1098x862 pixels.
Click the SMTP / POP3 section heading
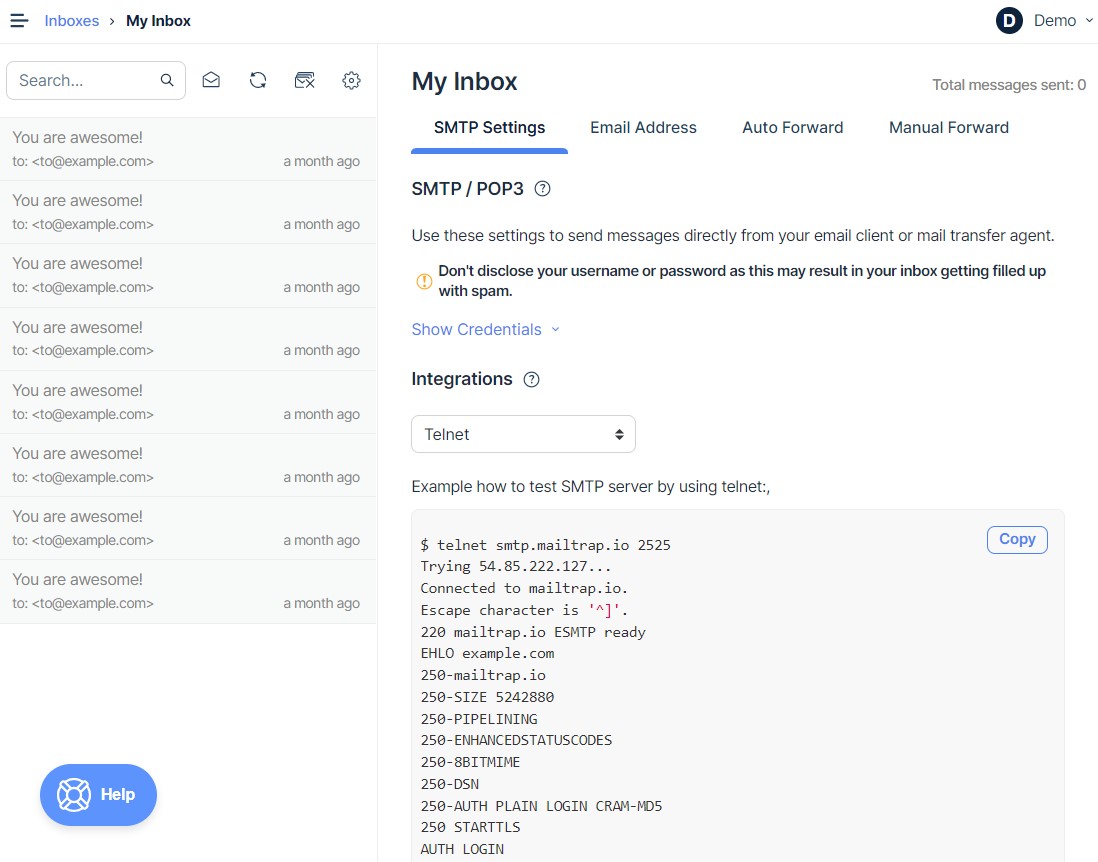(x=468, y=189)
